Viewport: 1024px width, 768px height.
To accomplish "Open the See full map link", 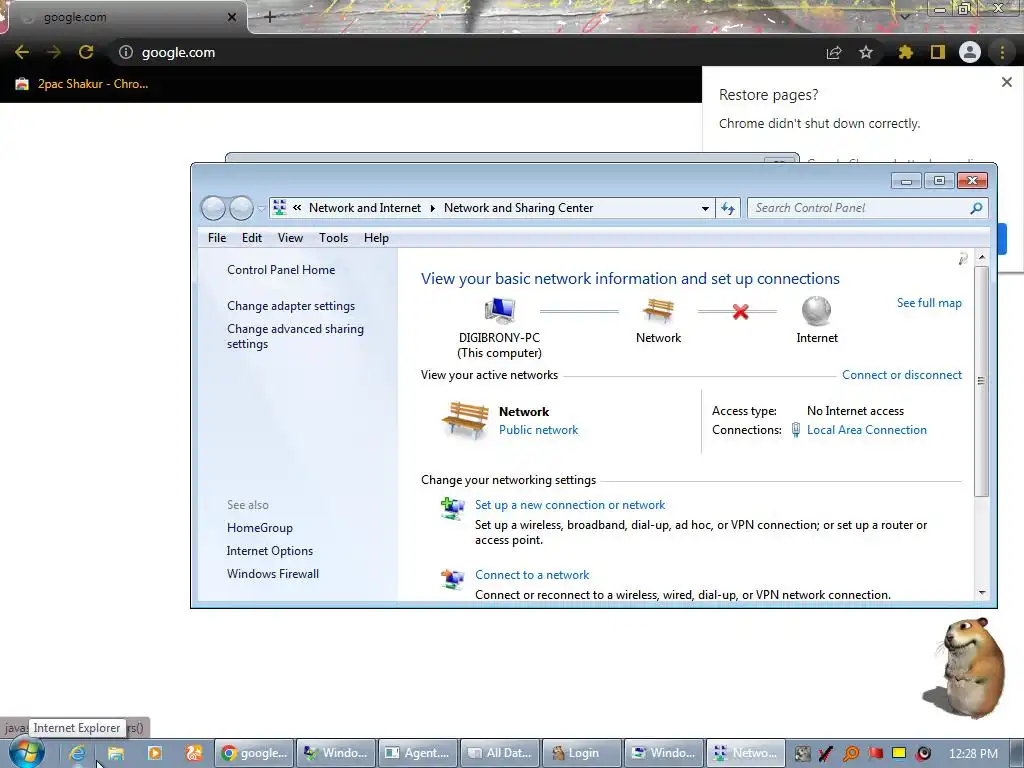I will [929, 303].
